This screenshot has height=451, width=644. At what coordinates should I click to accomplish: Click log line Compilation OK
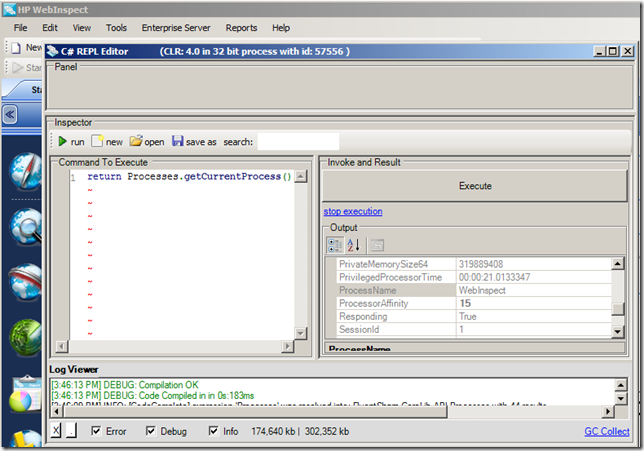tap(125, 385)
